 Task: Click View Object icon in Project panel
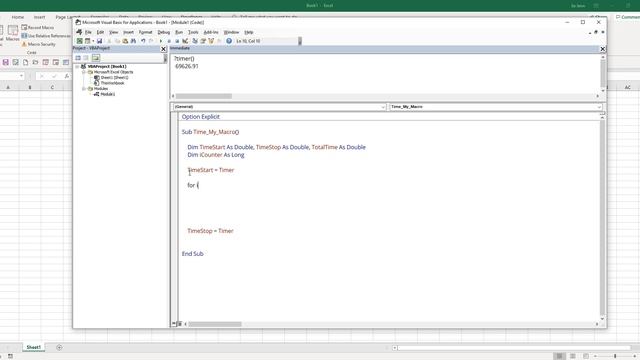[86, 58]
